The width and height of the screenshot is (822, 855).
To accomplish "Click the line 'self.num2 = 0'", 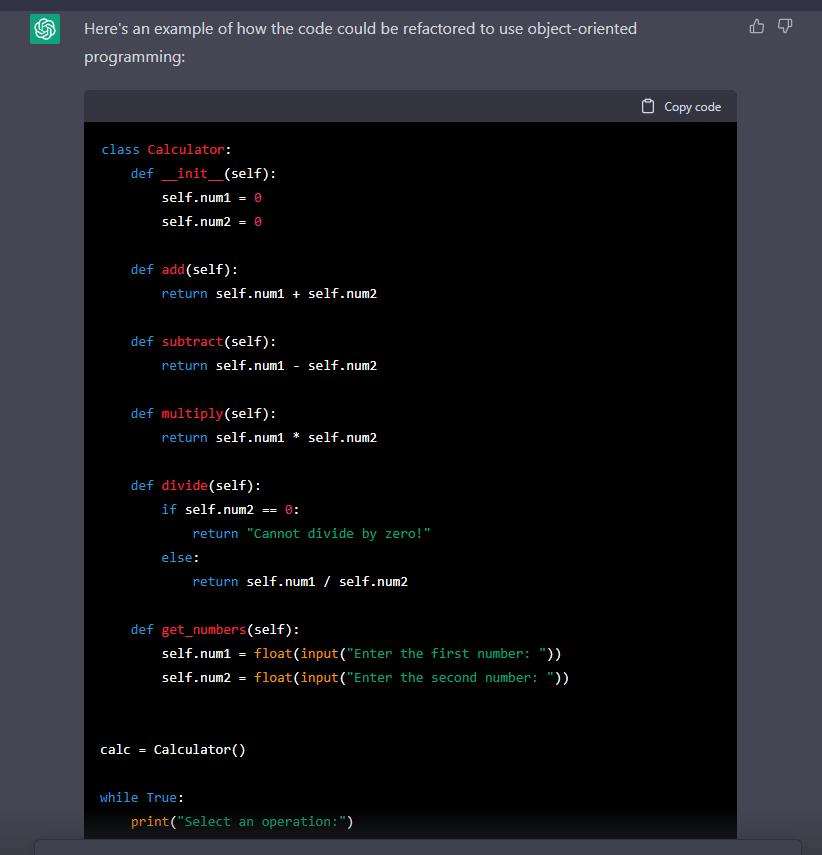I will coord(212,221).
